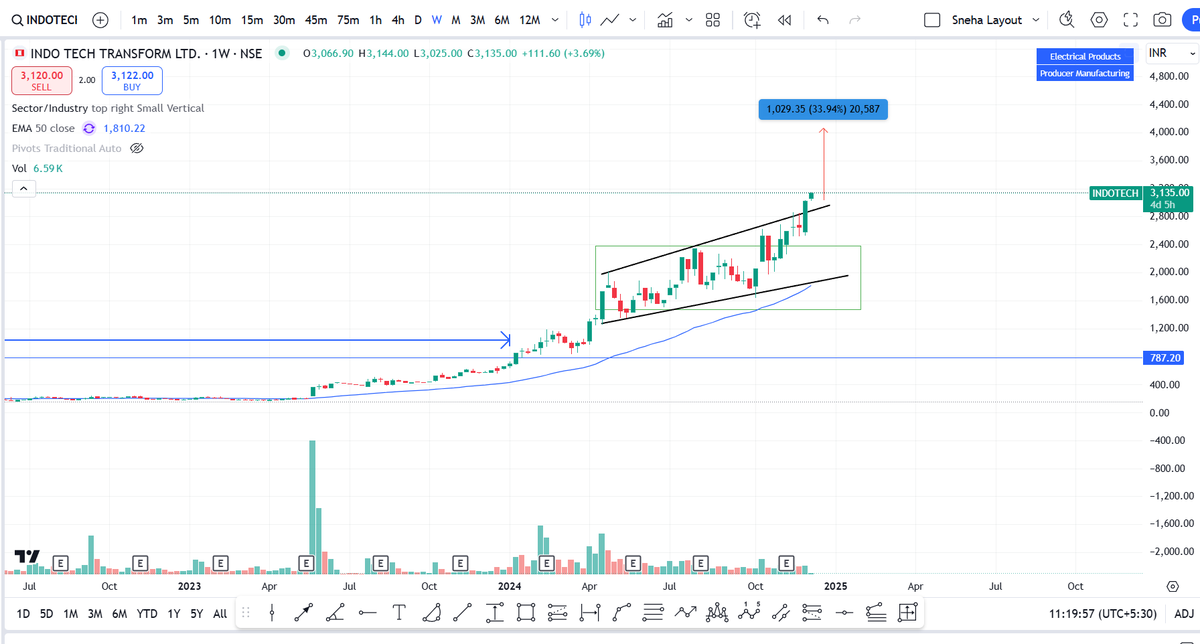1200x644 pixels.
Task: Select the horizontal ray tool
Action: pos(367,611)
